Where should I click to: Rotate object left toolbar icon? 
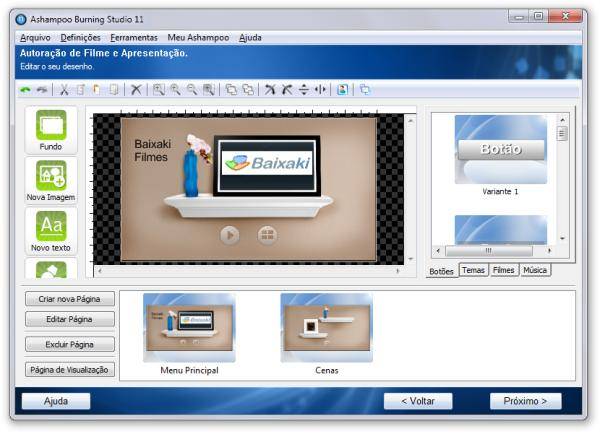point(270,90)
